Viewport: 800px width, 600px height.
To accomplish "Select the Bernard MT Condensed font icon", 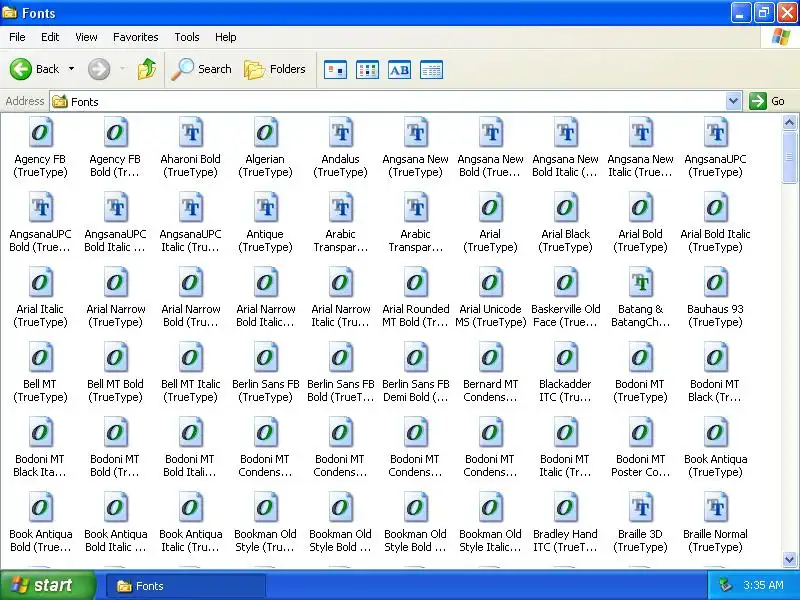I will [490, 358].
